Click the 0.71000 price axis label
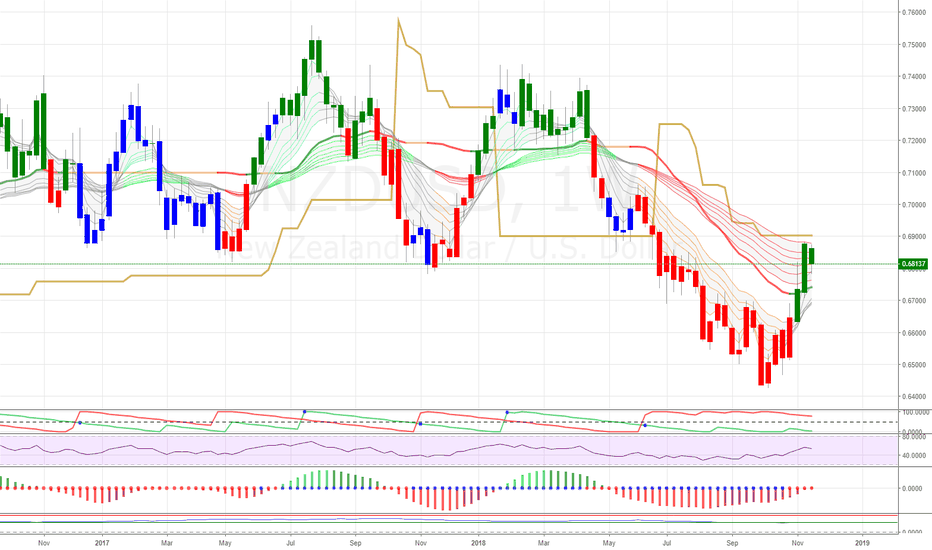 pos(914,173)
